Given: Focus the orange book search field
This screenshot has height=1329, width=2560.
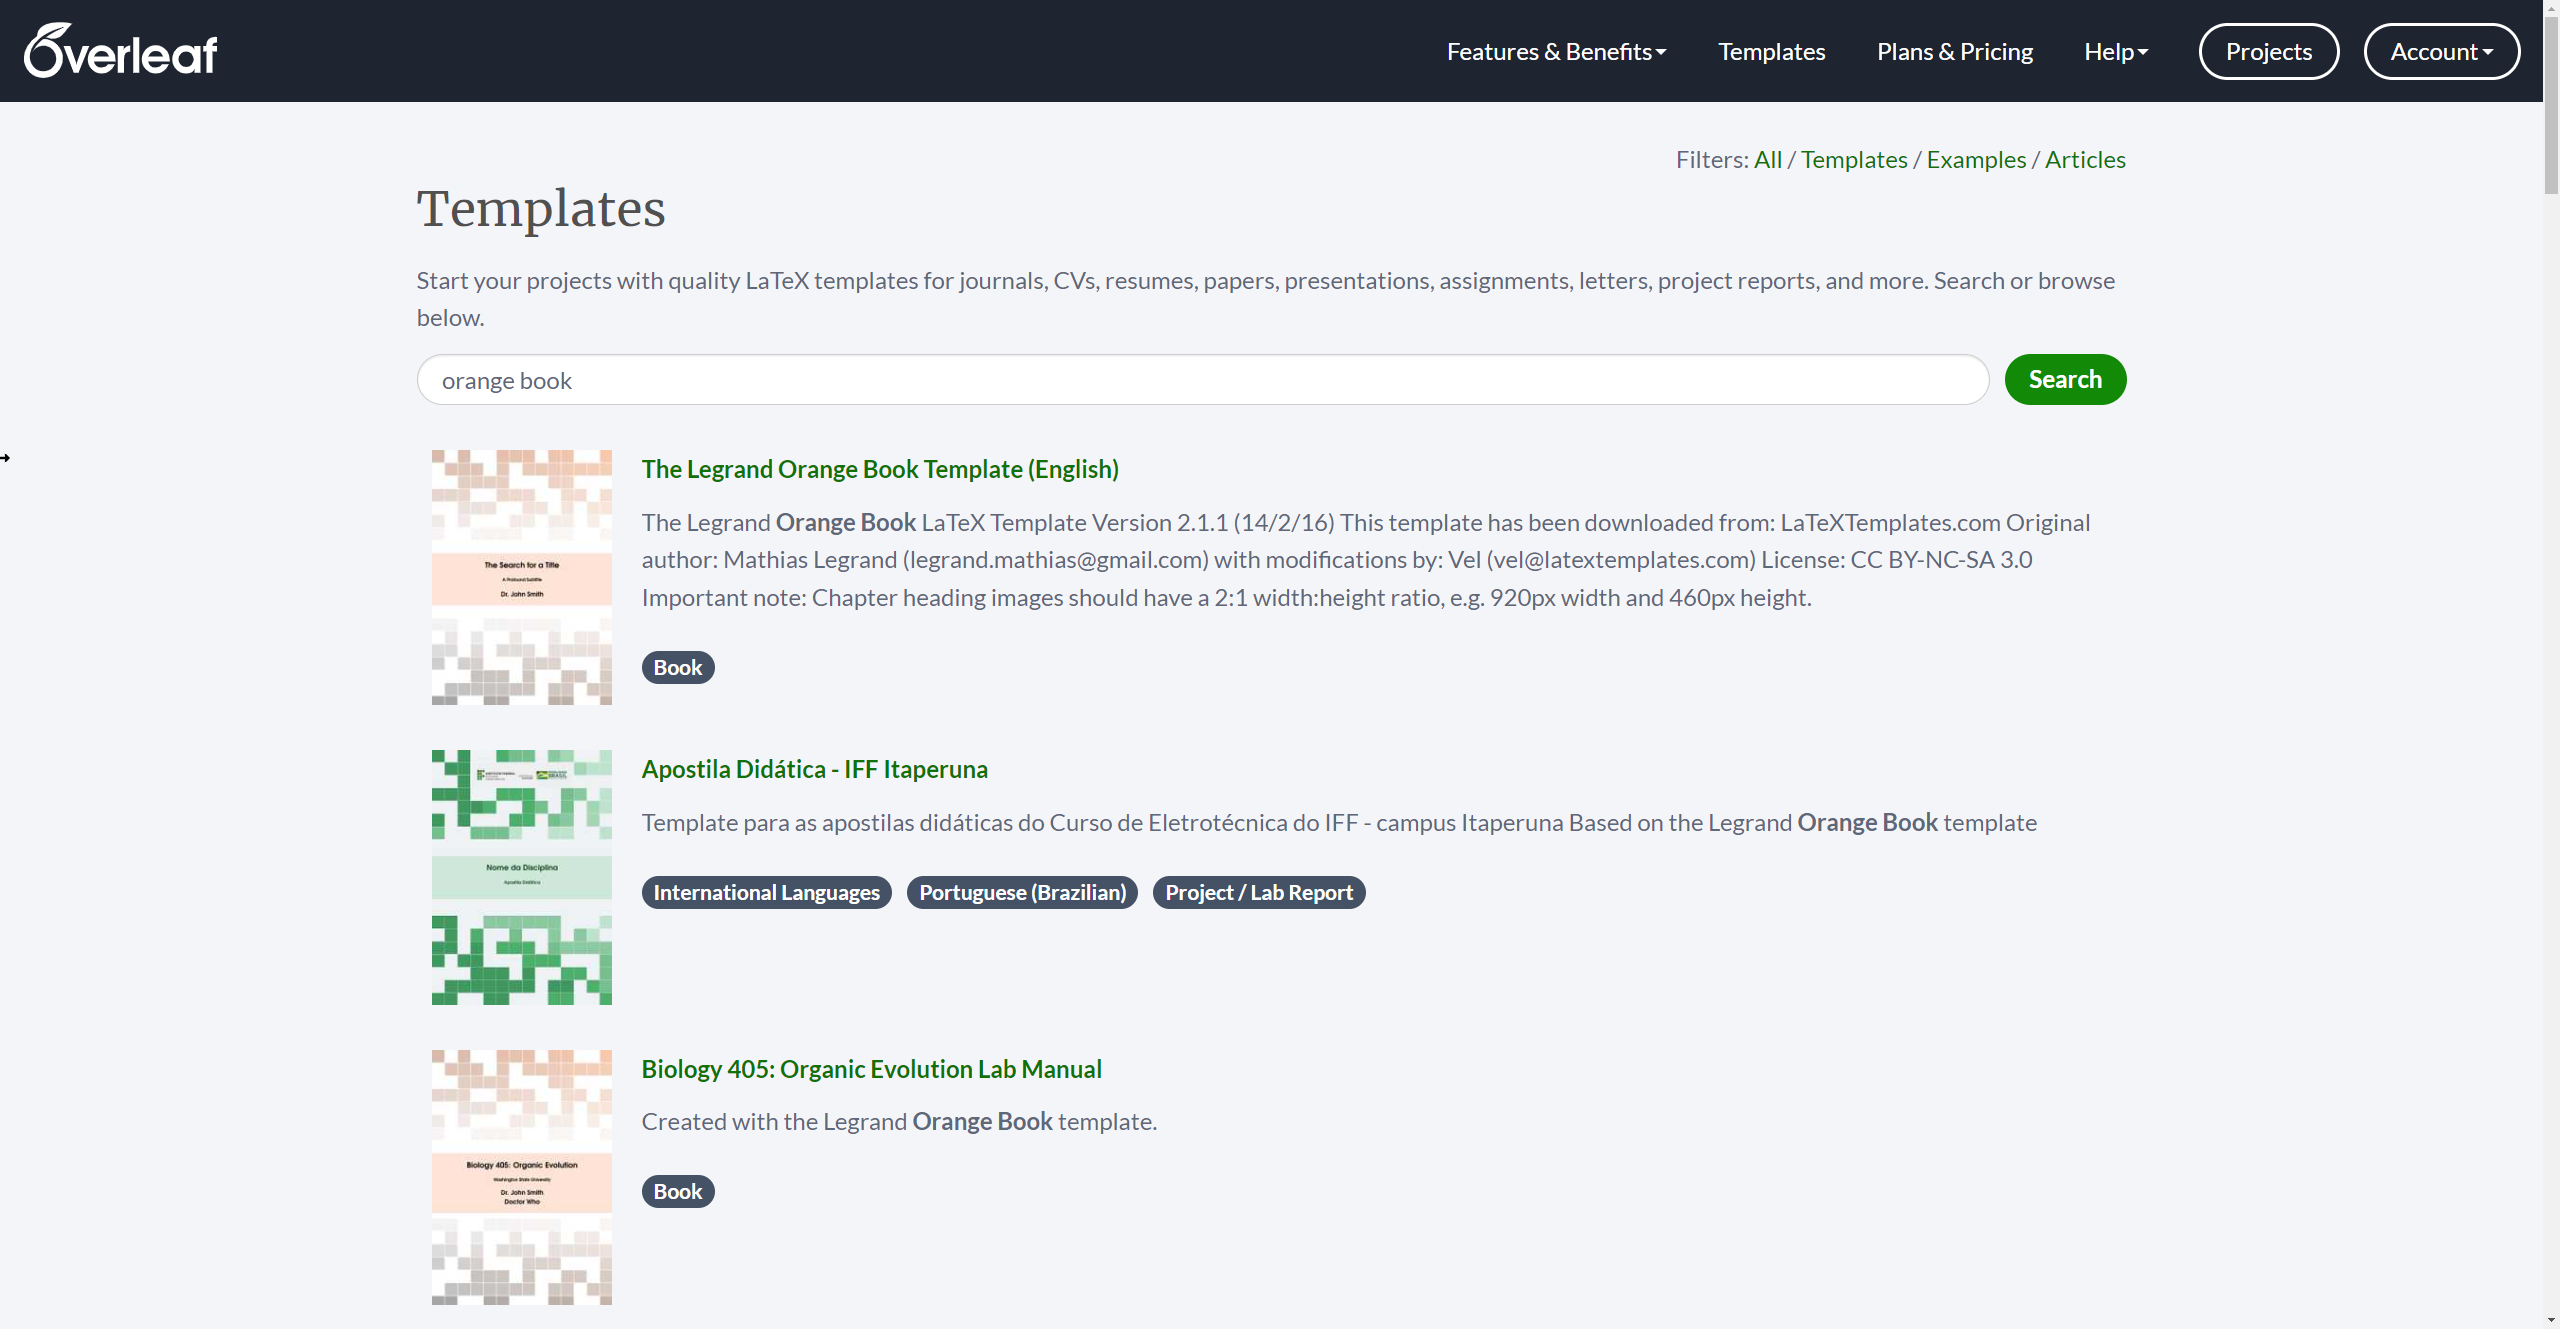Looking at the screenshot, I should click(x=1203, y=380).
